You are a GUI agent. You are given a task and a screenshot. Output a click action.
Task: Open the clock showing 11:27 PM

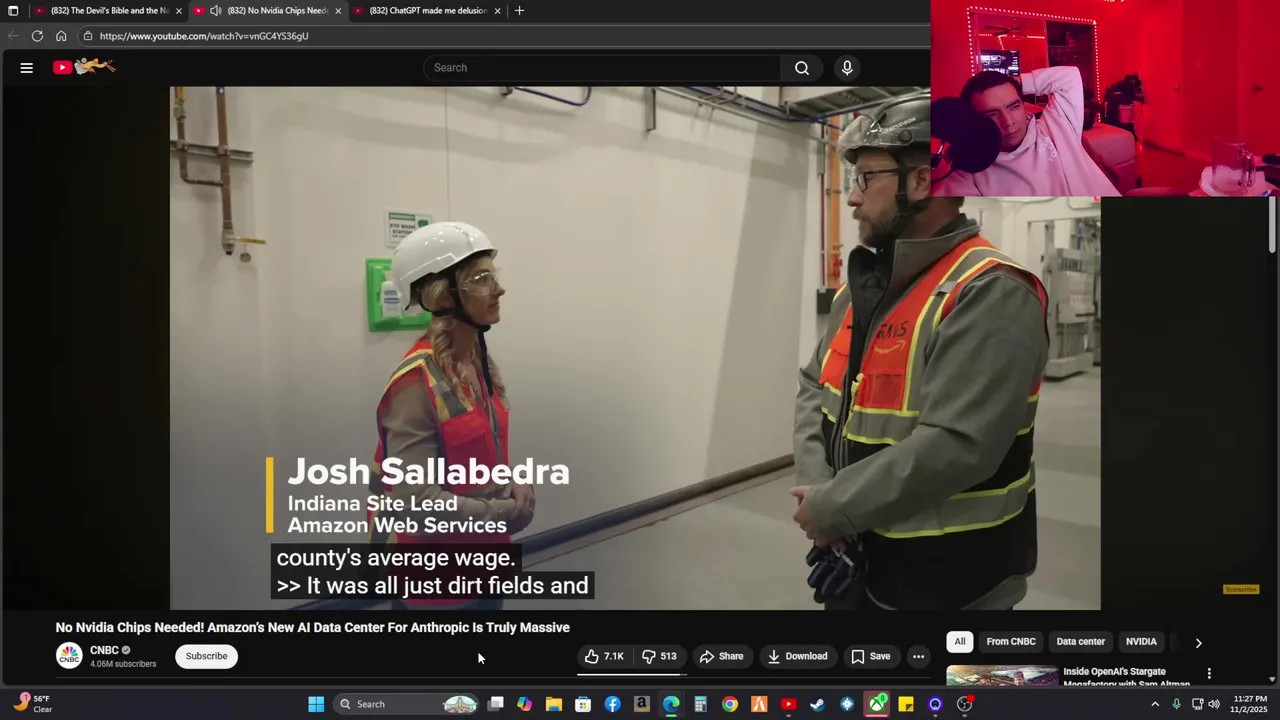[1250, 704]
